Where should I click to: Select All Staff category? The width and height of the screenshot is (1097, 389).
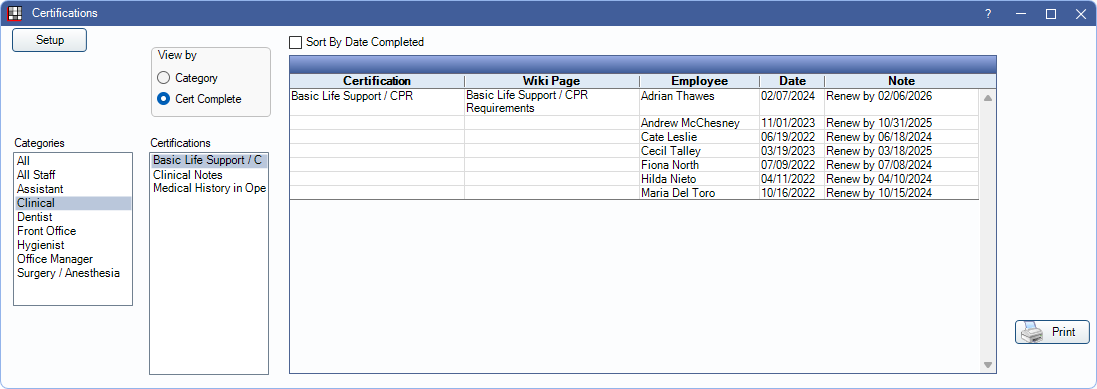tap(73, 175)
